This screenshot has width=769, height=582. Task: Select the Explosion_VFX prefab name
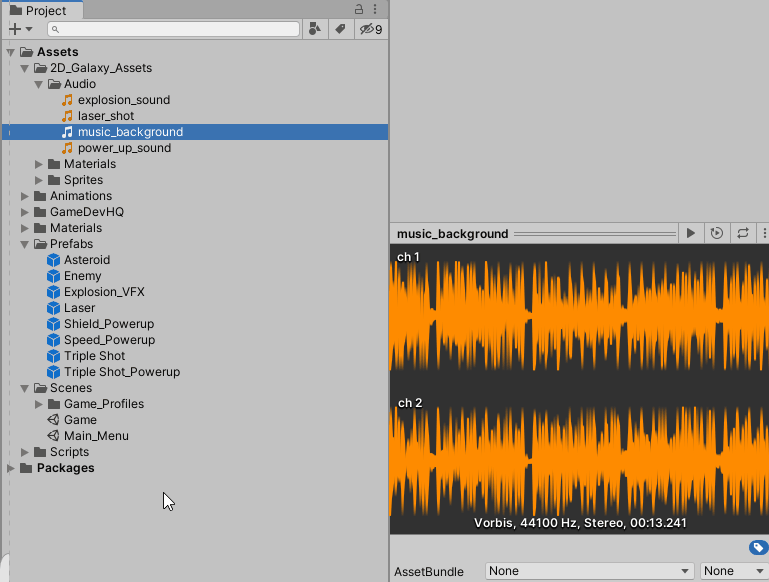point(104,292)
